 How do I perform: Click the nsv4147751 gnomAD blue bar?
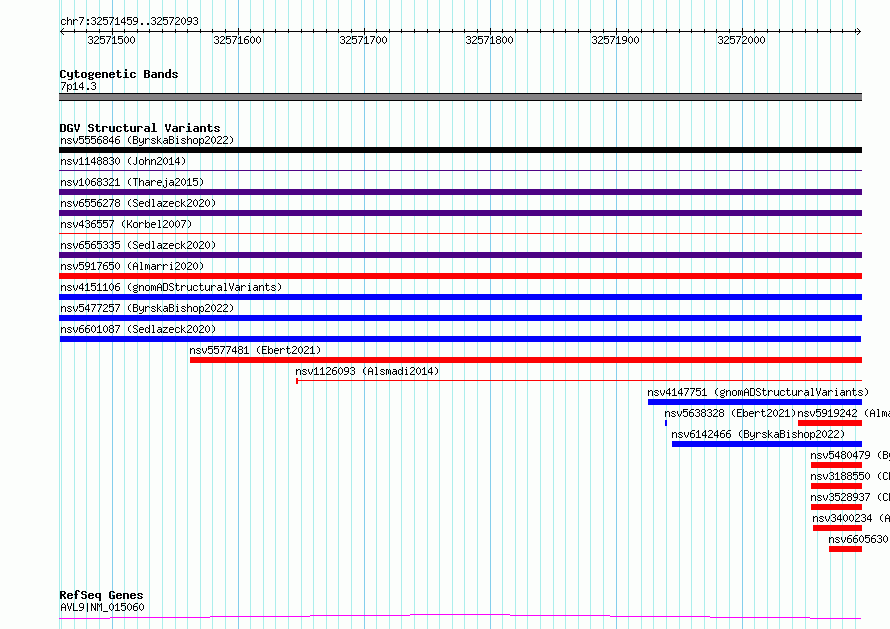point(755,402)
